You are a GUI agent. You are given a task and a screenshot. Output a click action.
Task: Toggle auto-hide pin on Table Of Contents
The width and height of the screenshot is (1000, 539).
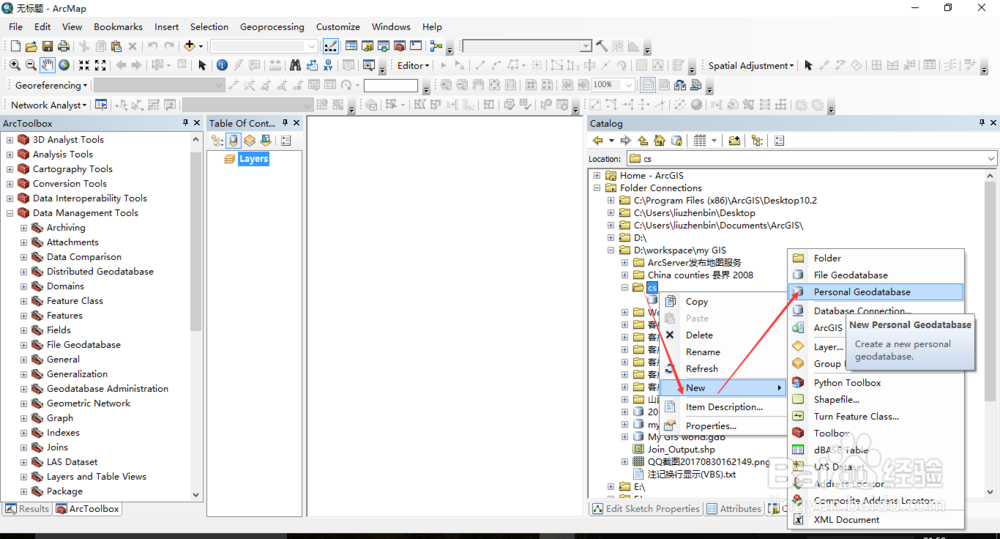pos(285,122)
